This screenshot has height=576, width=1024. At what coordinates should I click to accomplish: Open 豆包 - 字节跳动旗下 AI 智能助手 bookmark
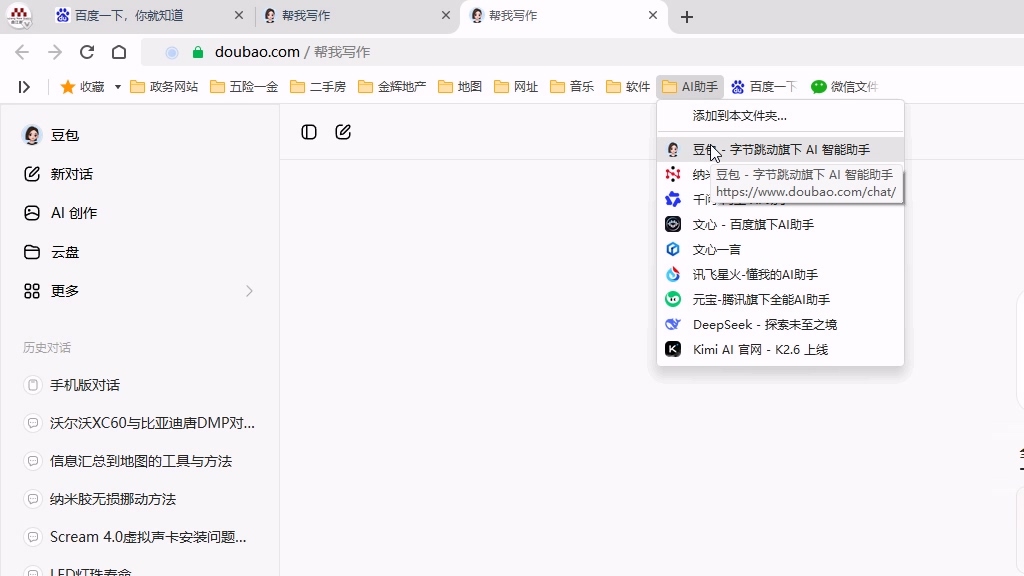pos(780,150)
